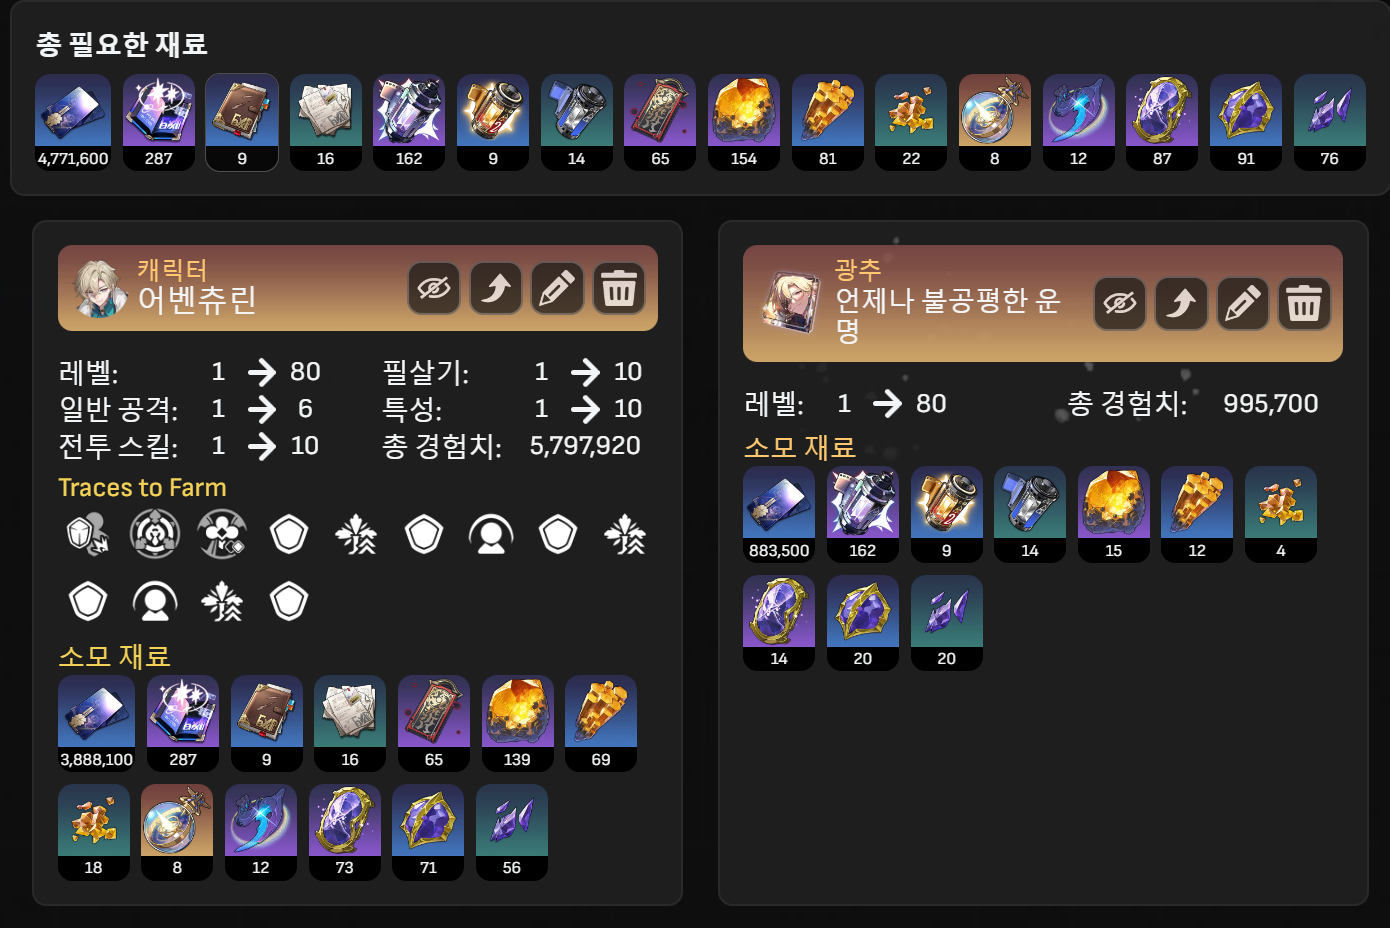Viewport: 1390px width, 928px height.
Task: Edit the light cone plan with pencil icon
Action: click(x=1243, y=304)
